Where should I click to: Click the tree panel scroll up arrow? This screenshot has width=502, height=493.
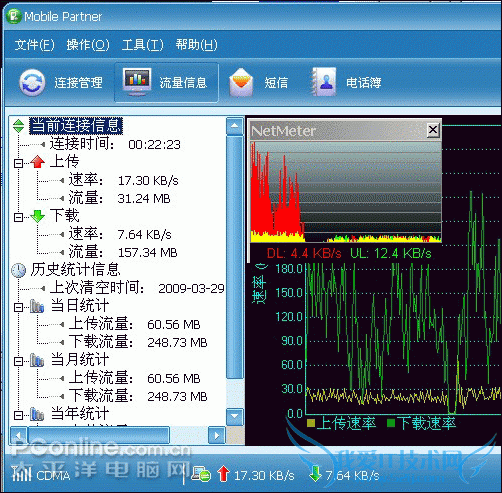(x=235, y=126)
